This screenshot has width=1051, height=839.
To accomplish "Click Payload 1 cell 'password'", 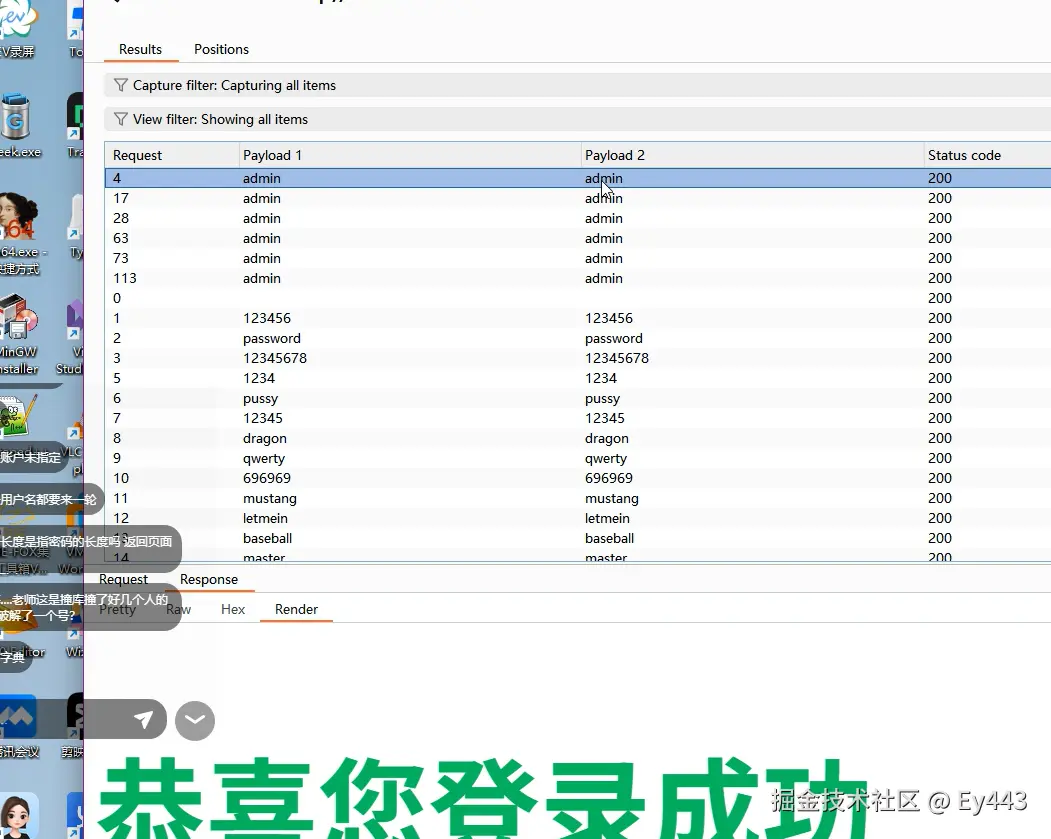I will tap(271, 338).
